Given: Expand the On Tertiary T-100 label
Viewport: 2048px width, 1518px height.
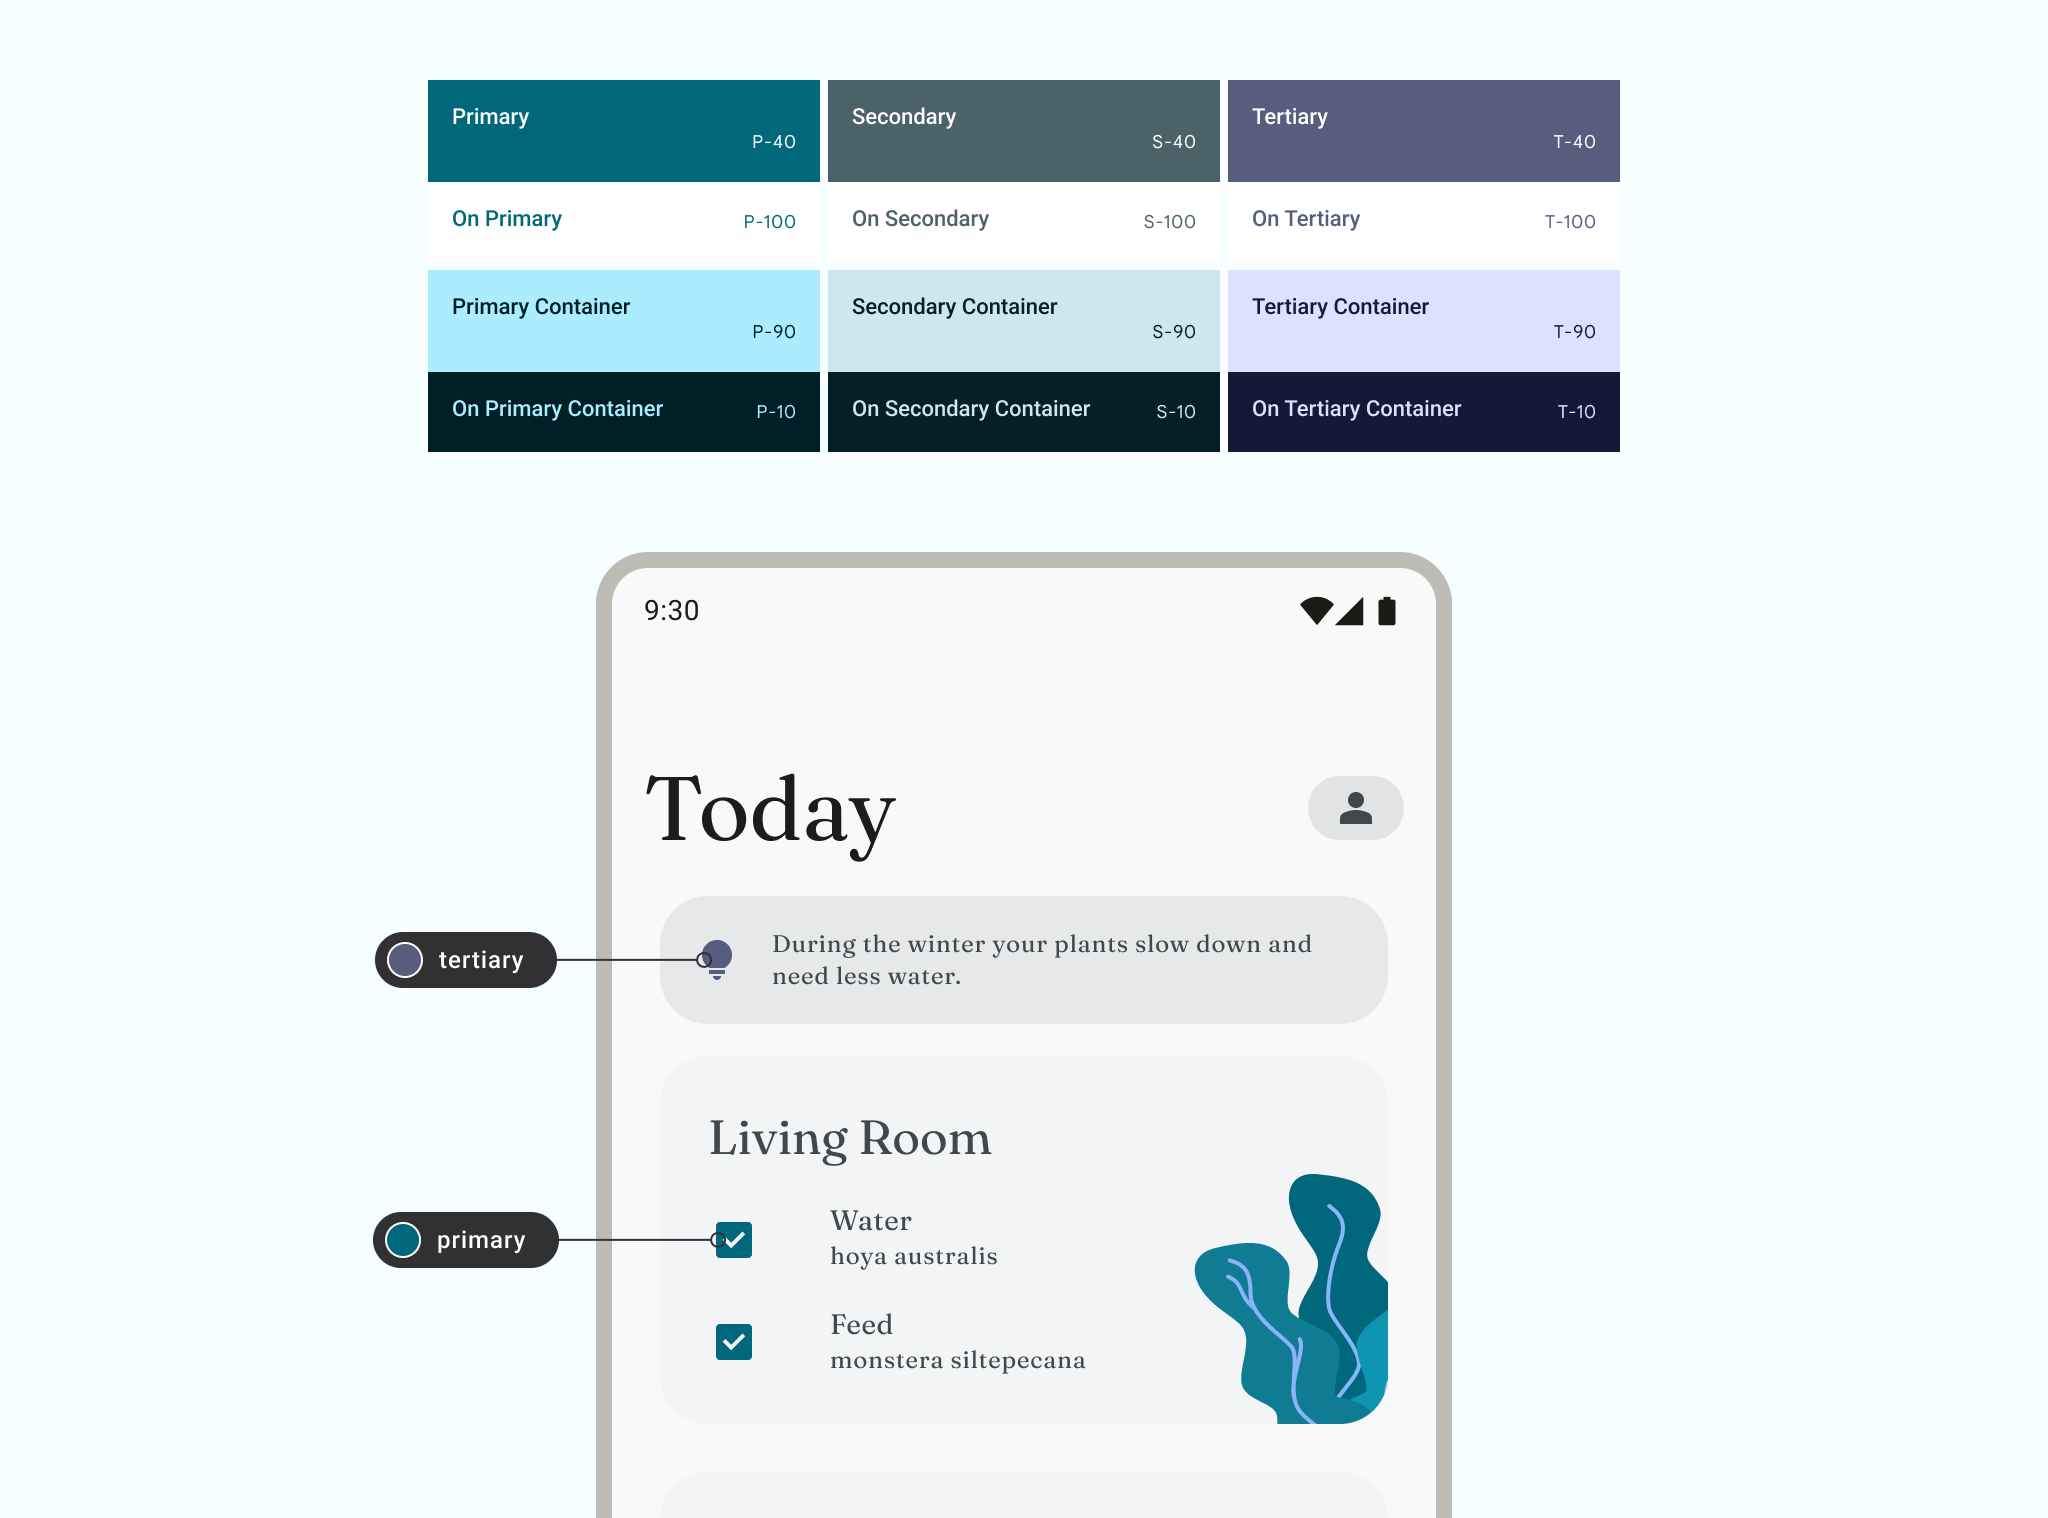Looking at the screenshot, I should tap(1423, 220).
